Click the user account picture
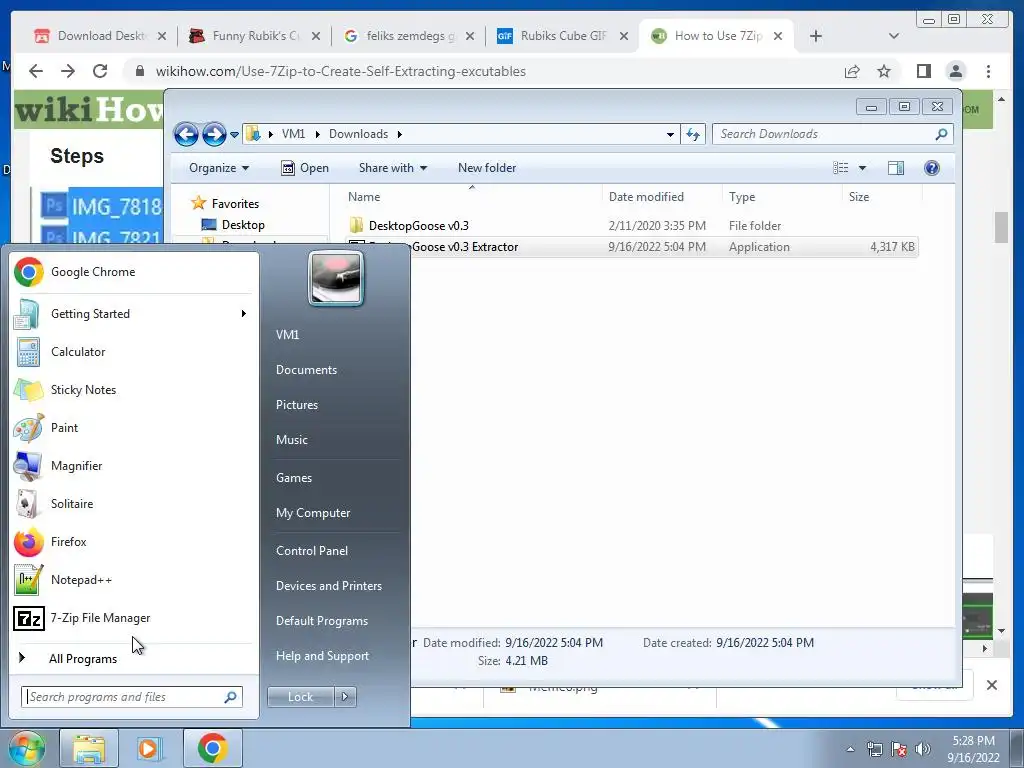This screenshot has width=1024, height=768. [x=336, y=279]
